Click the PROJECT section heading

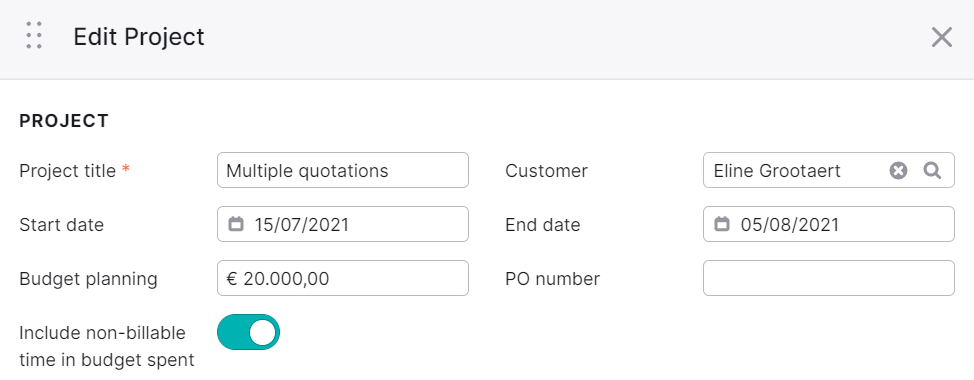(64, 121)
